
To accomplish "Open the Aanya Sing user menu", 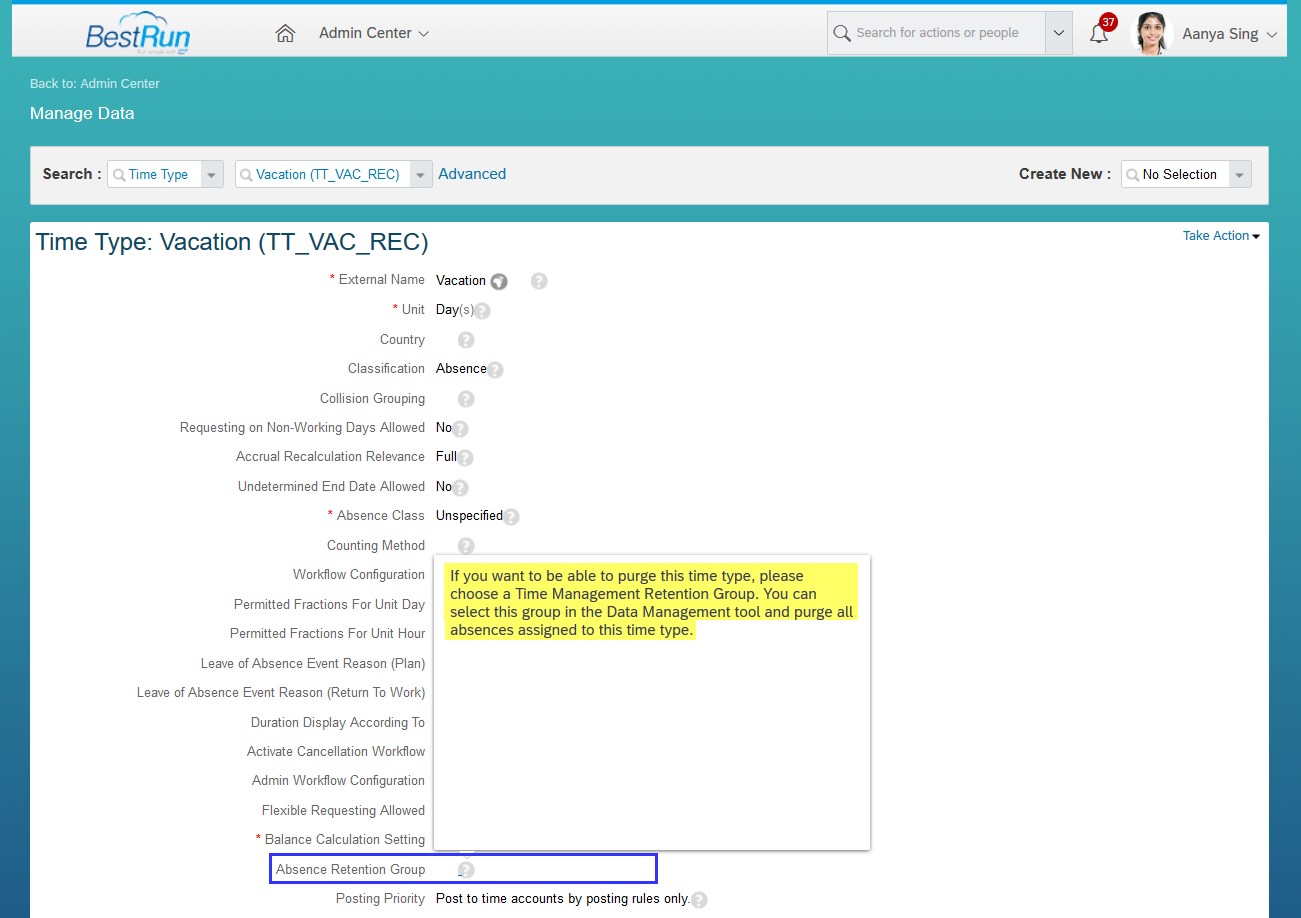I will click(1230, 34).
